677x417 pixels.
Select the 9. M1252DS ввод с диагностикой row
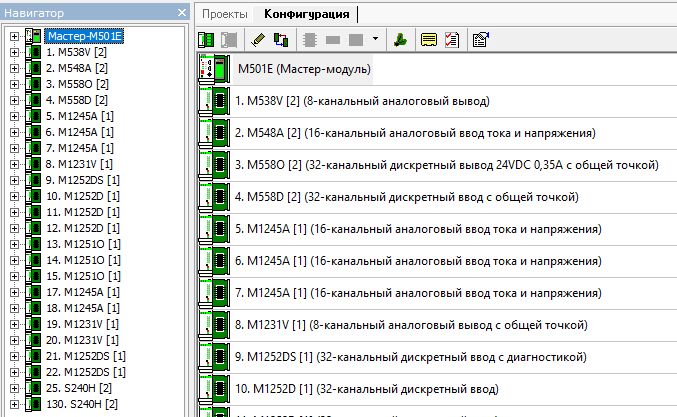(x=436, y=357)
